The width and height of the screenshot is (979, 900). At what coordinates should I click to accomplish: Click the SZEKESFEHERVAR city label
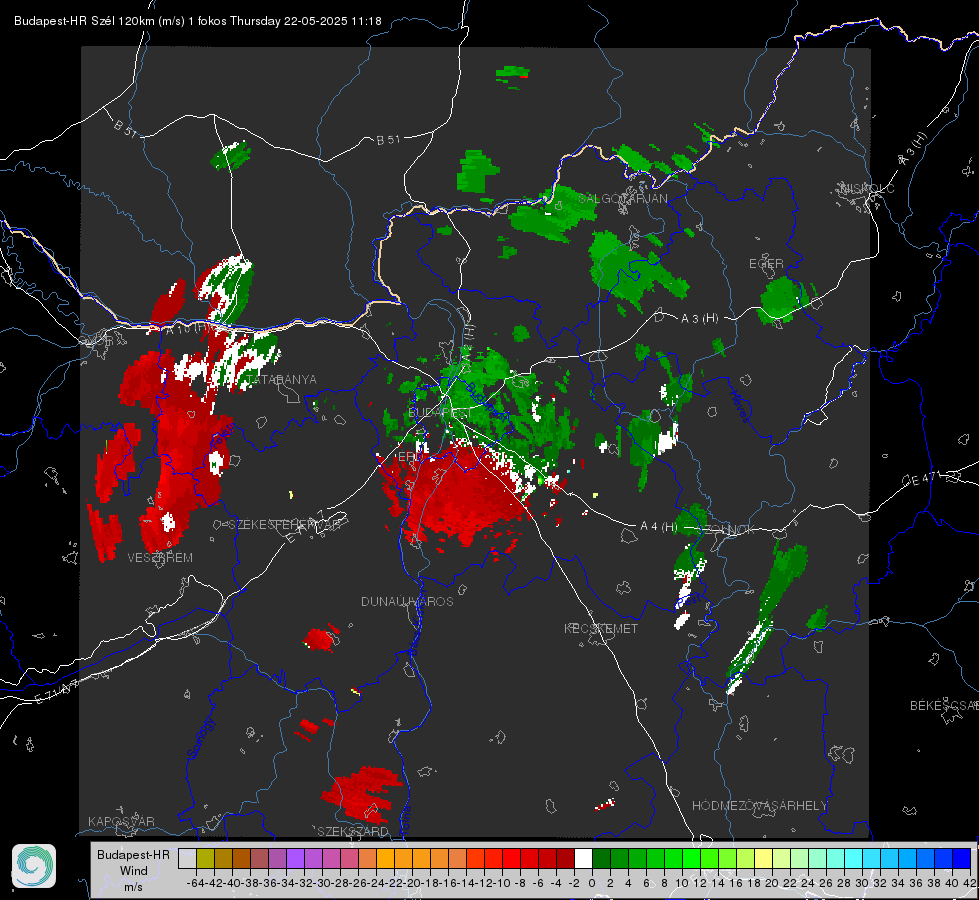(284, 524)
